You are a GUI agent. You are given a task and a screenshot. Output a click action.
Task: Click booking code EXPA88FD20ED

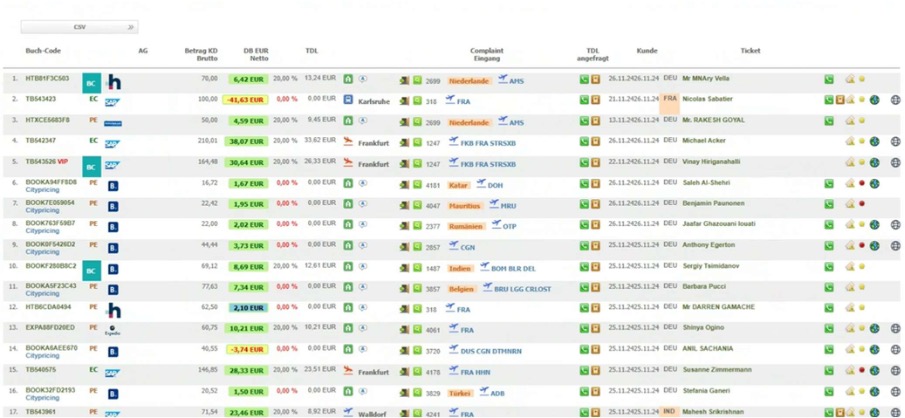pyautogui.click(x=50, y=327)
